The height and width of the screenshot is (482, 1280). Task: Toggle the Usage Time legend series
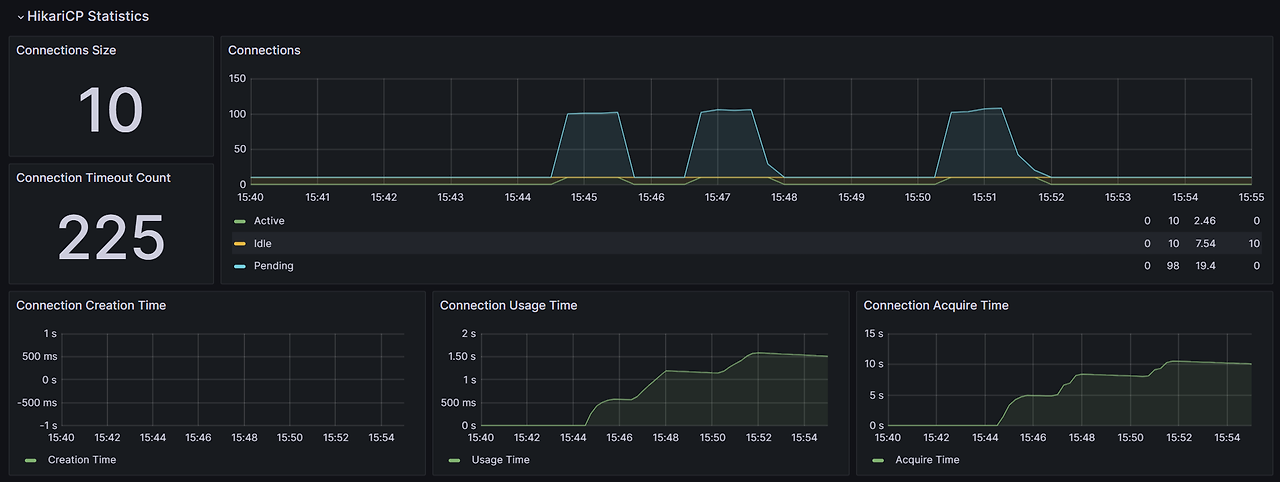501,460
